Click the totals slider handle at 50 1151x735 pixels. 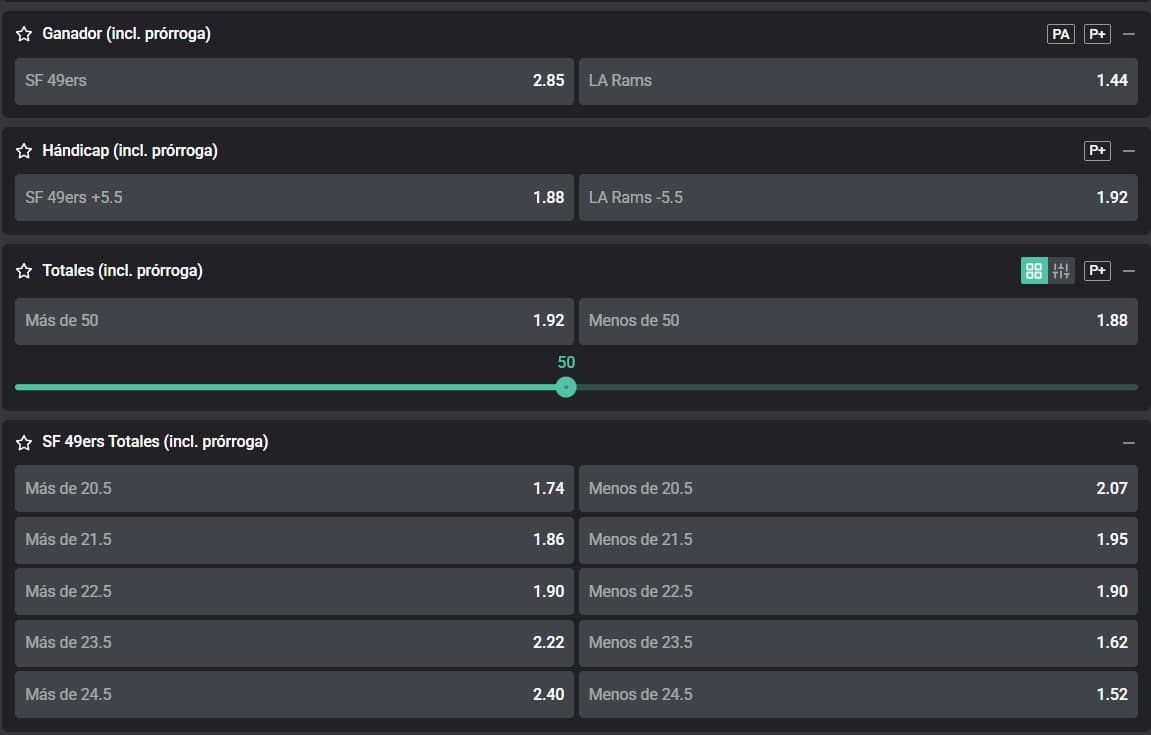pyautogui.click(x=566, y=387)
